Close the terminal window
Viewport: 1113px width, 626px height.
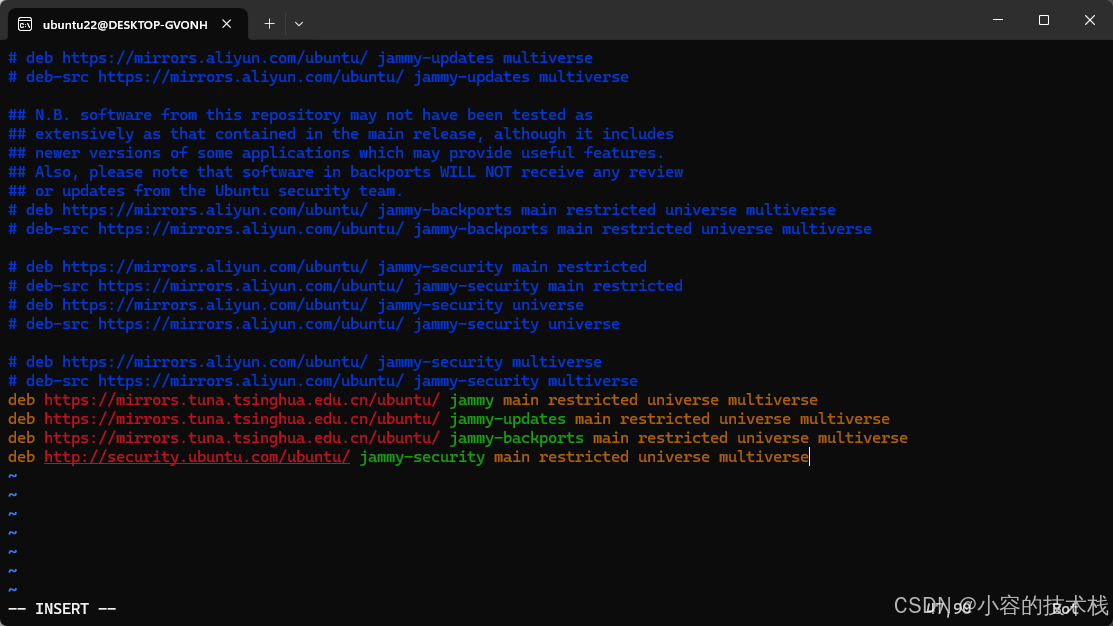(x=1090, y=20)
